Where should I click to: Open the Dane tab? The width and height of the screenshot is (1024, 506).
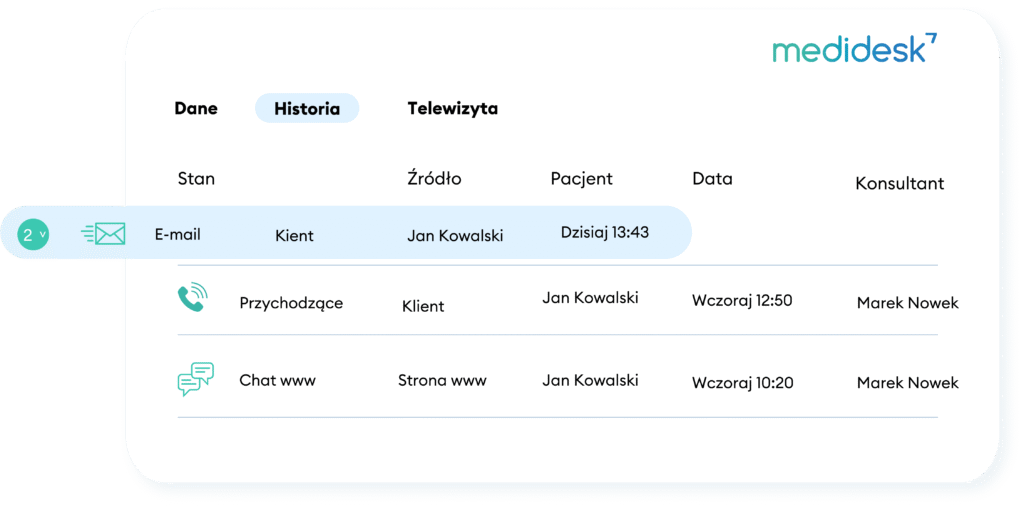coord(196,108)
